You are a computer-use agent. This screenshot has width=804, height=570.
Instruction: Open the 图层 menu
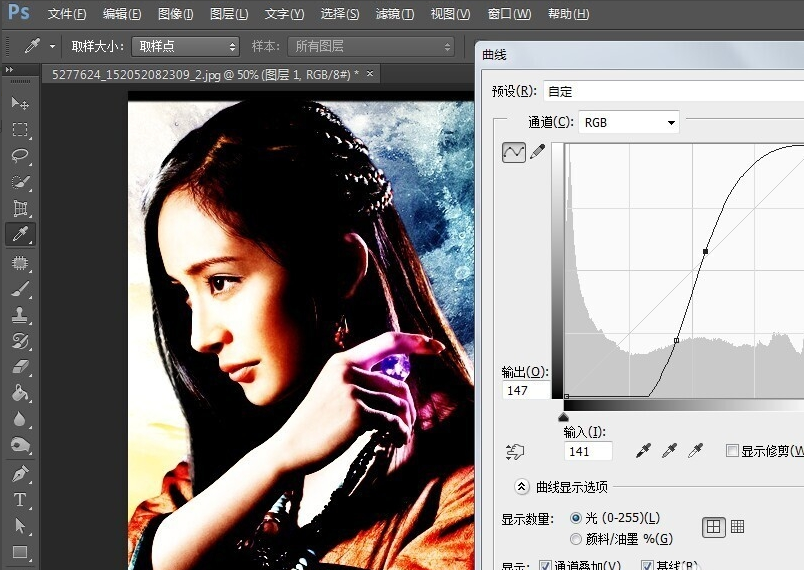pyautogui.click(x=229, y=14)
